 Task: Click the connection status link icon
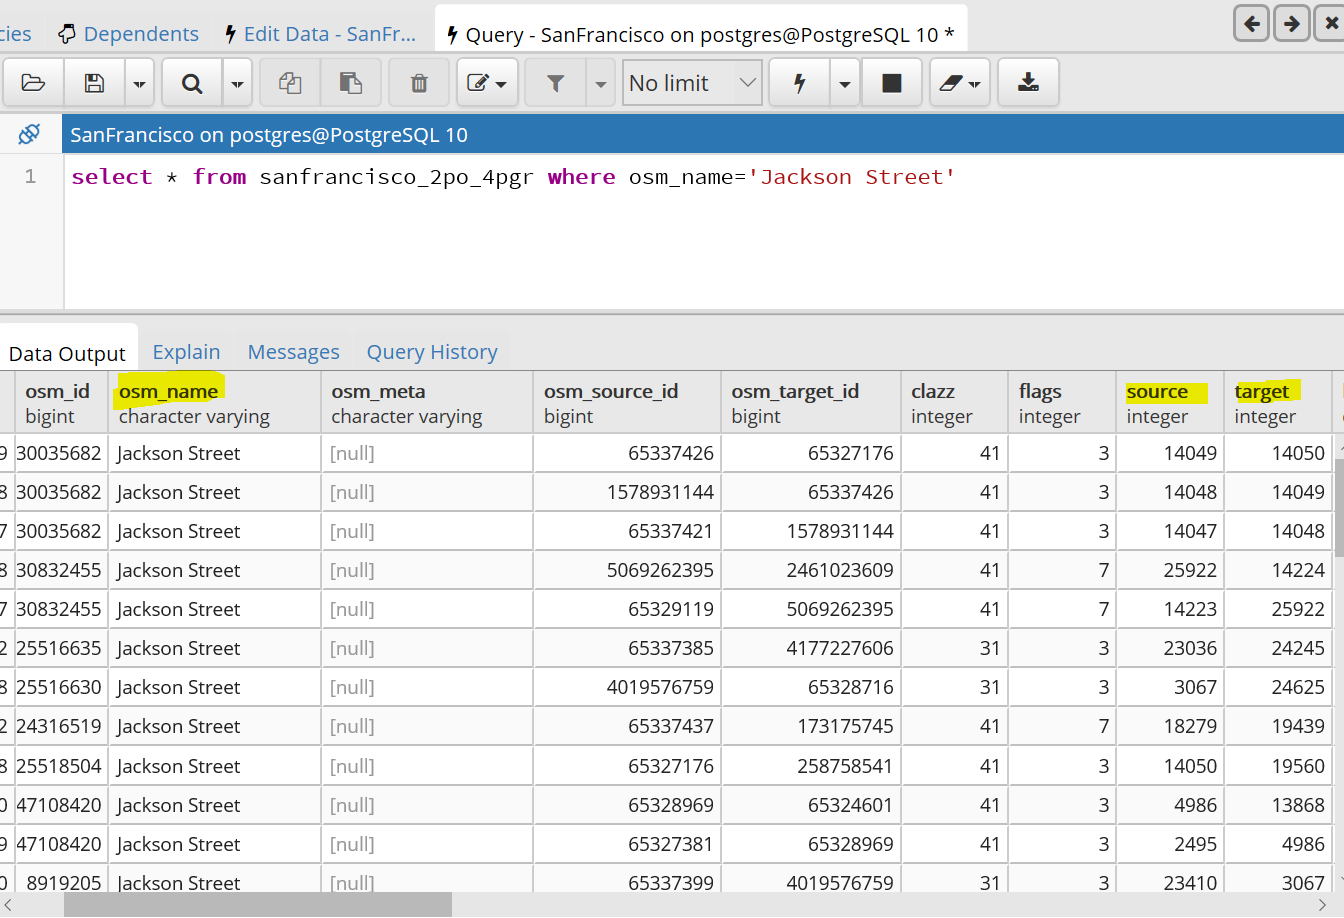[x=30, y=134]
